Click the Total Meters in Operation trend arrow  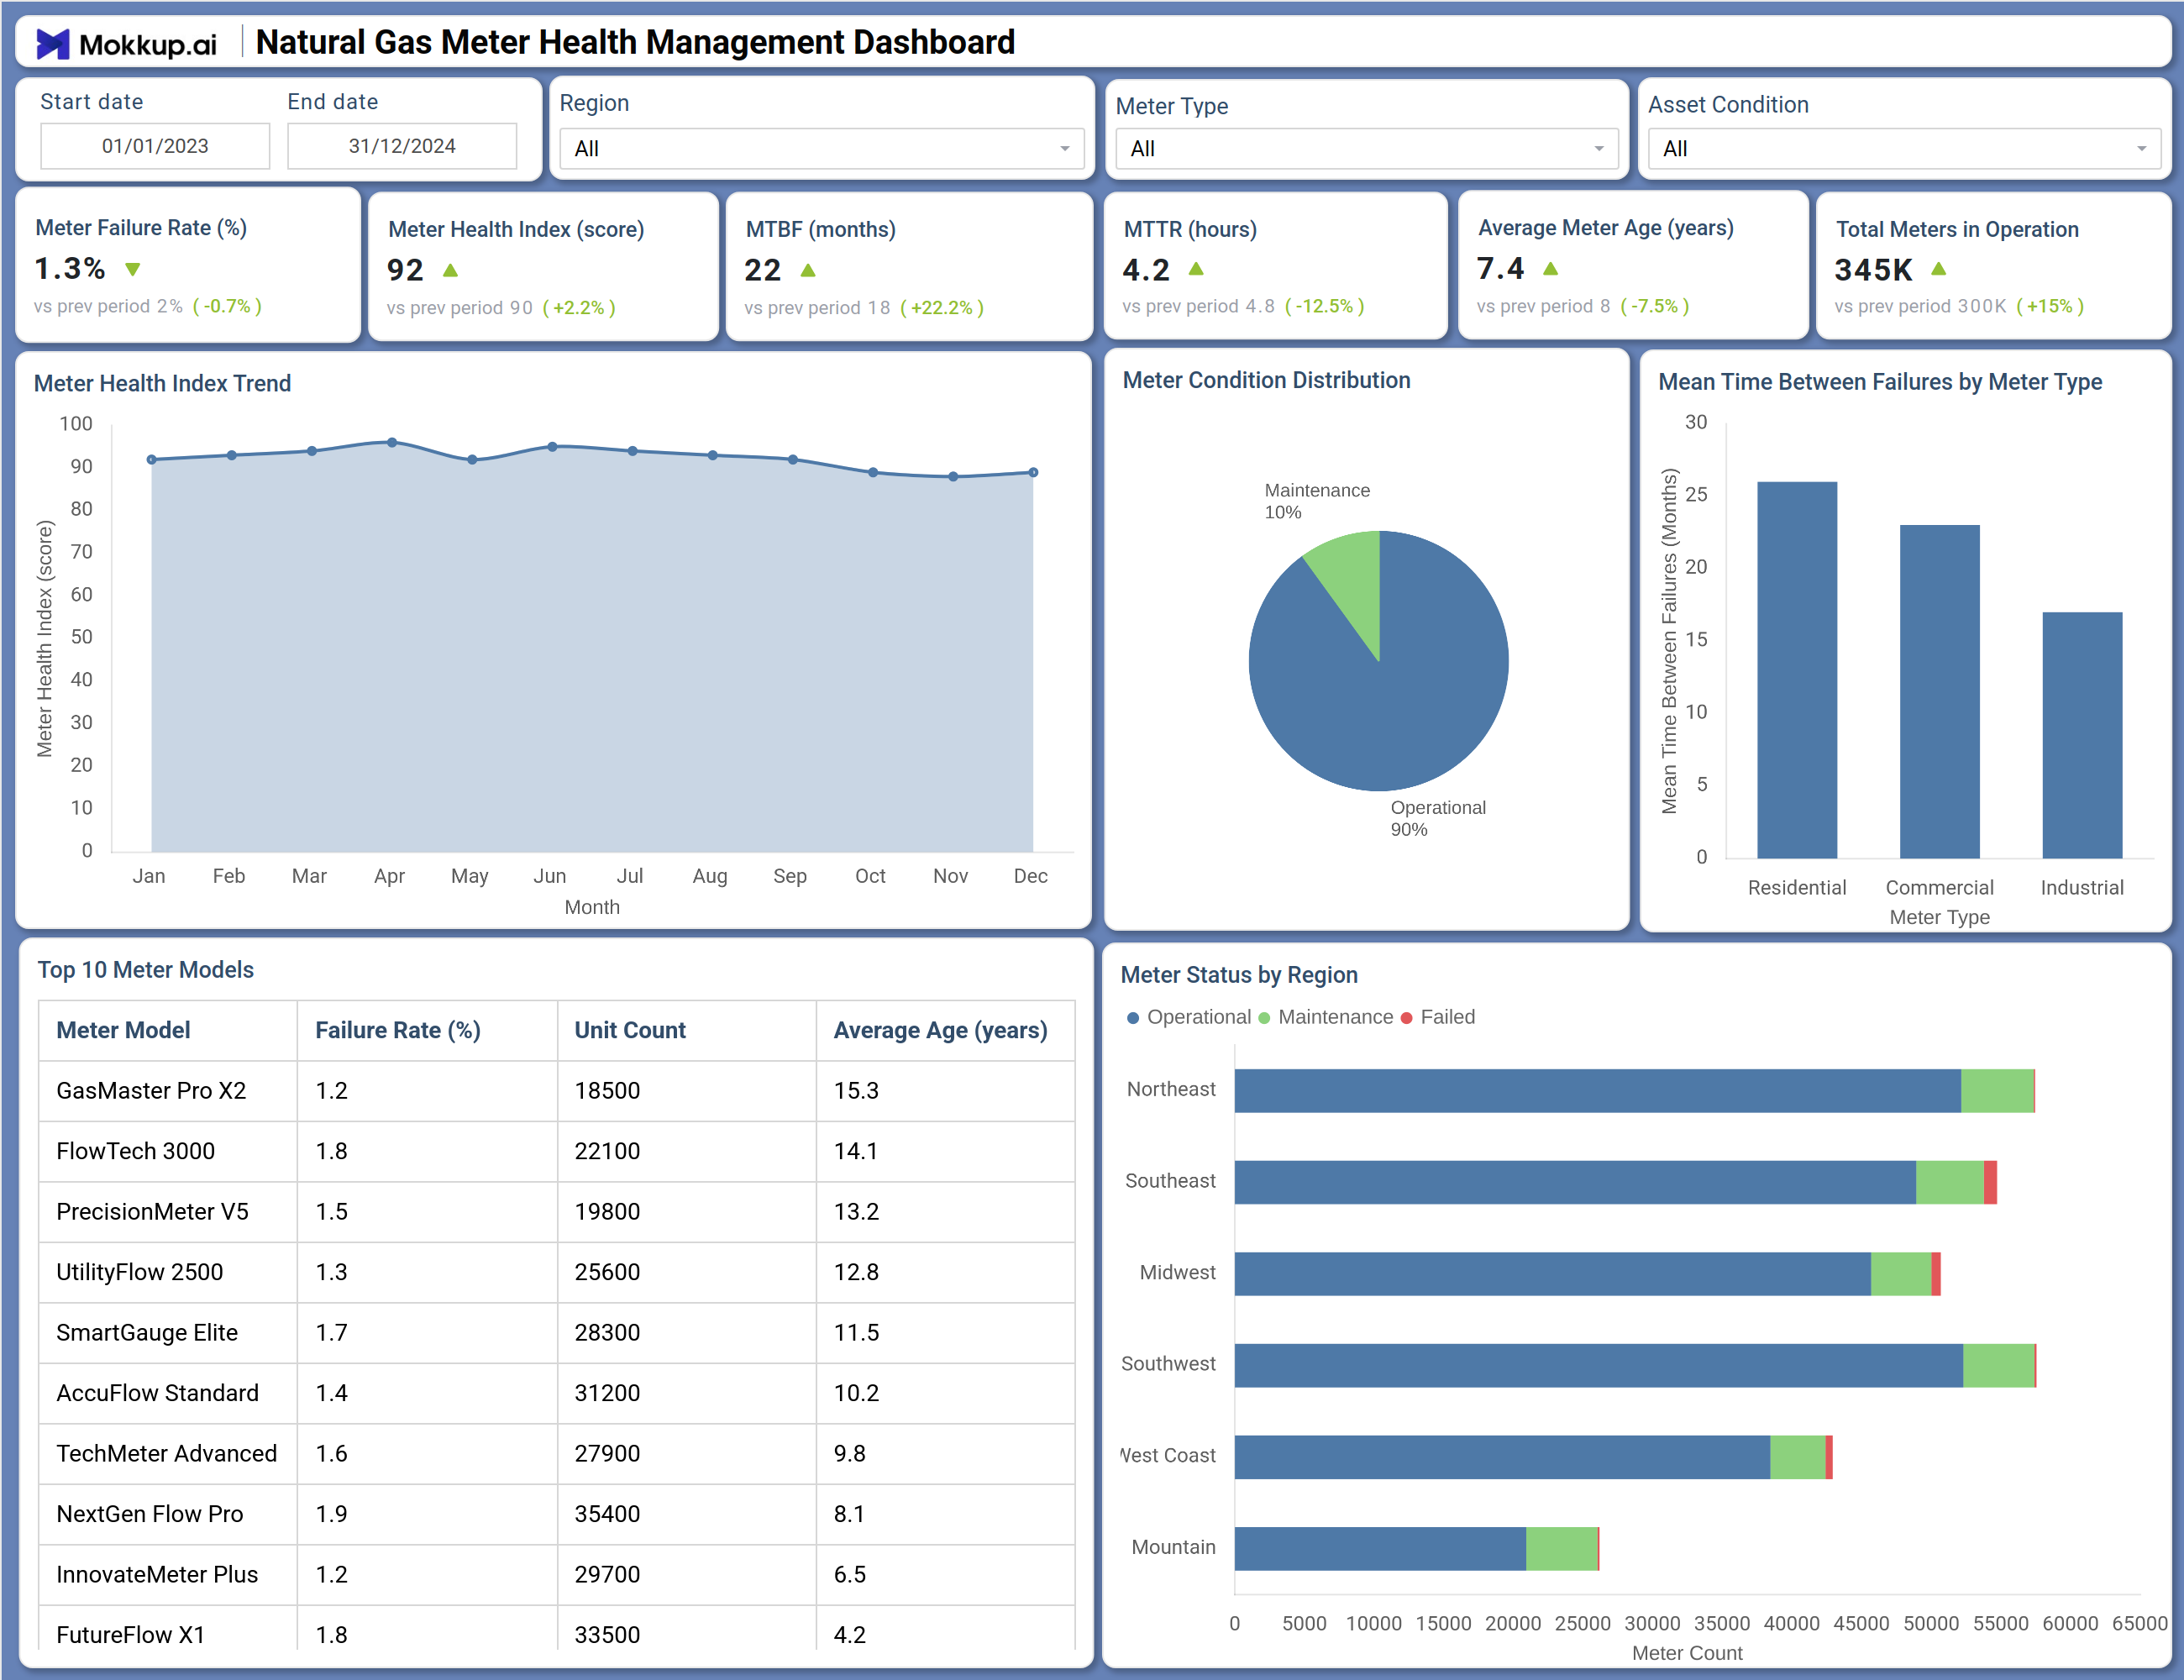(1939, 268)
